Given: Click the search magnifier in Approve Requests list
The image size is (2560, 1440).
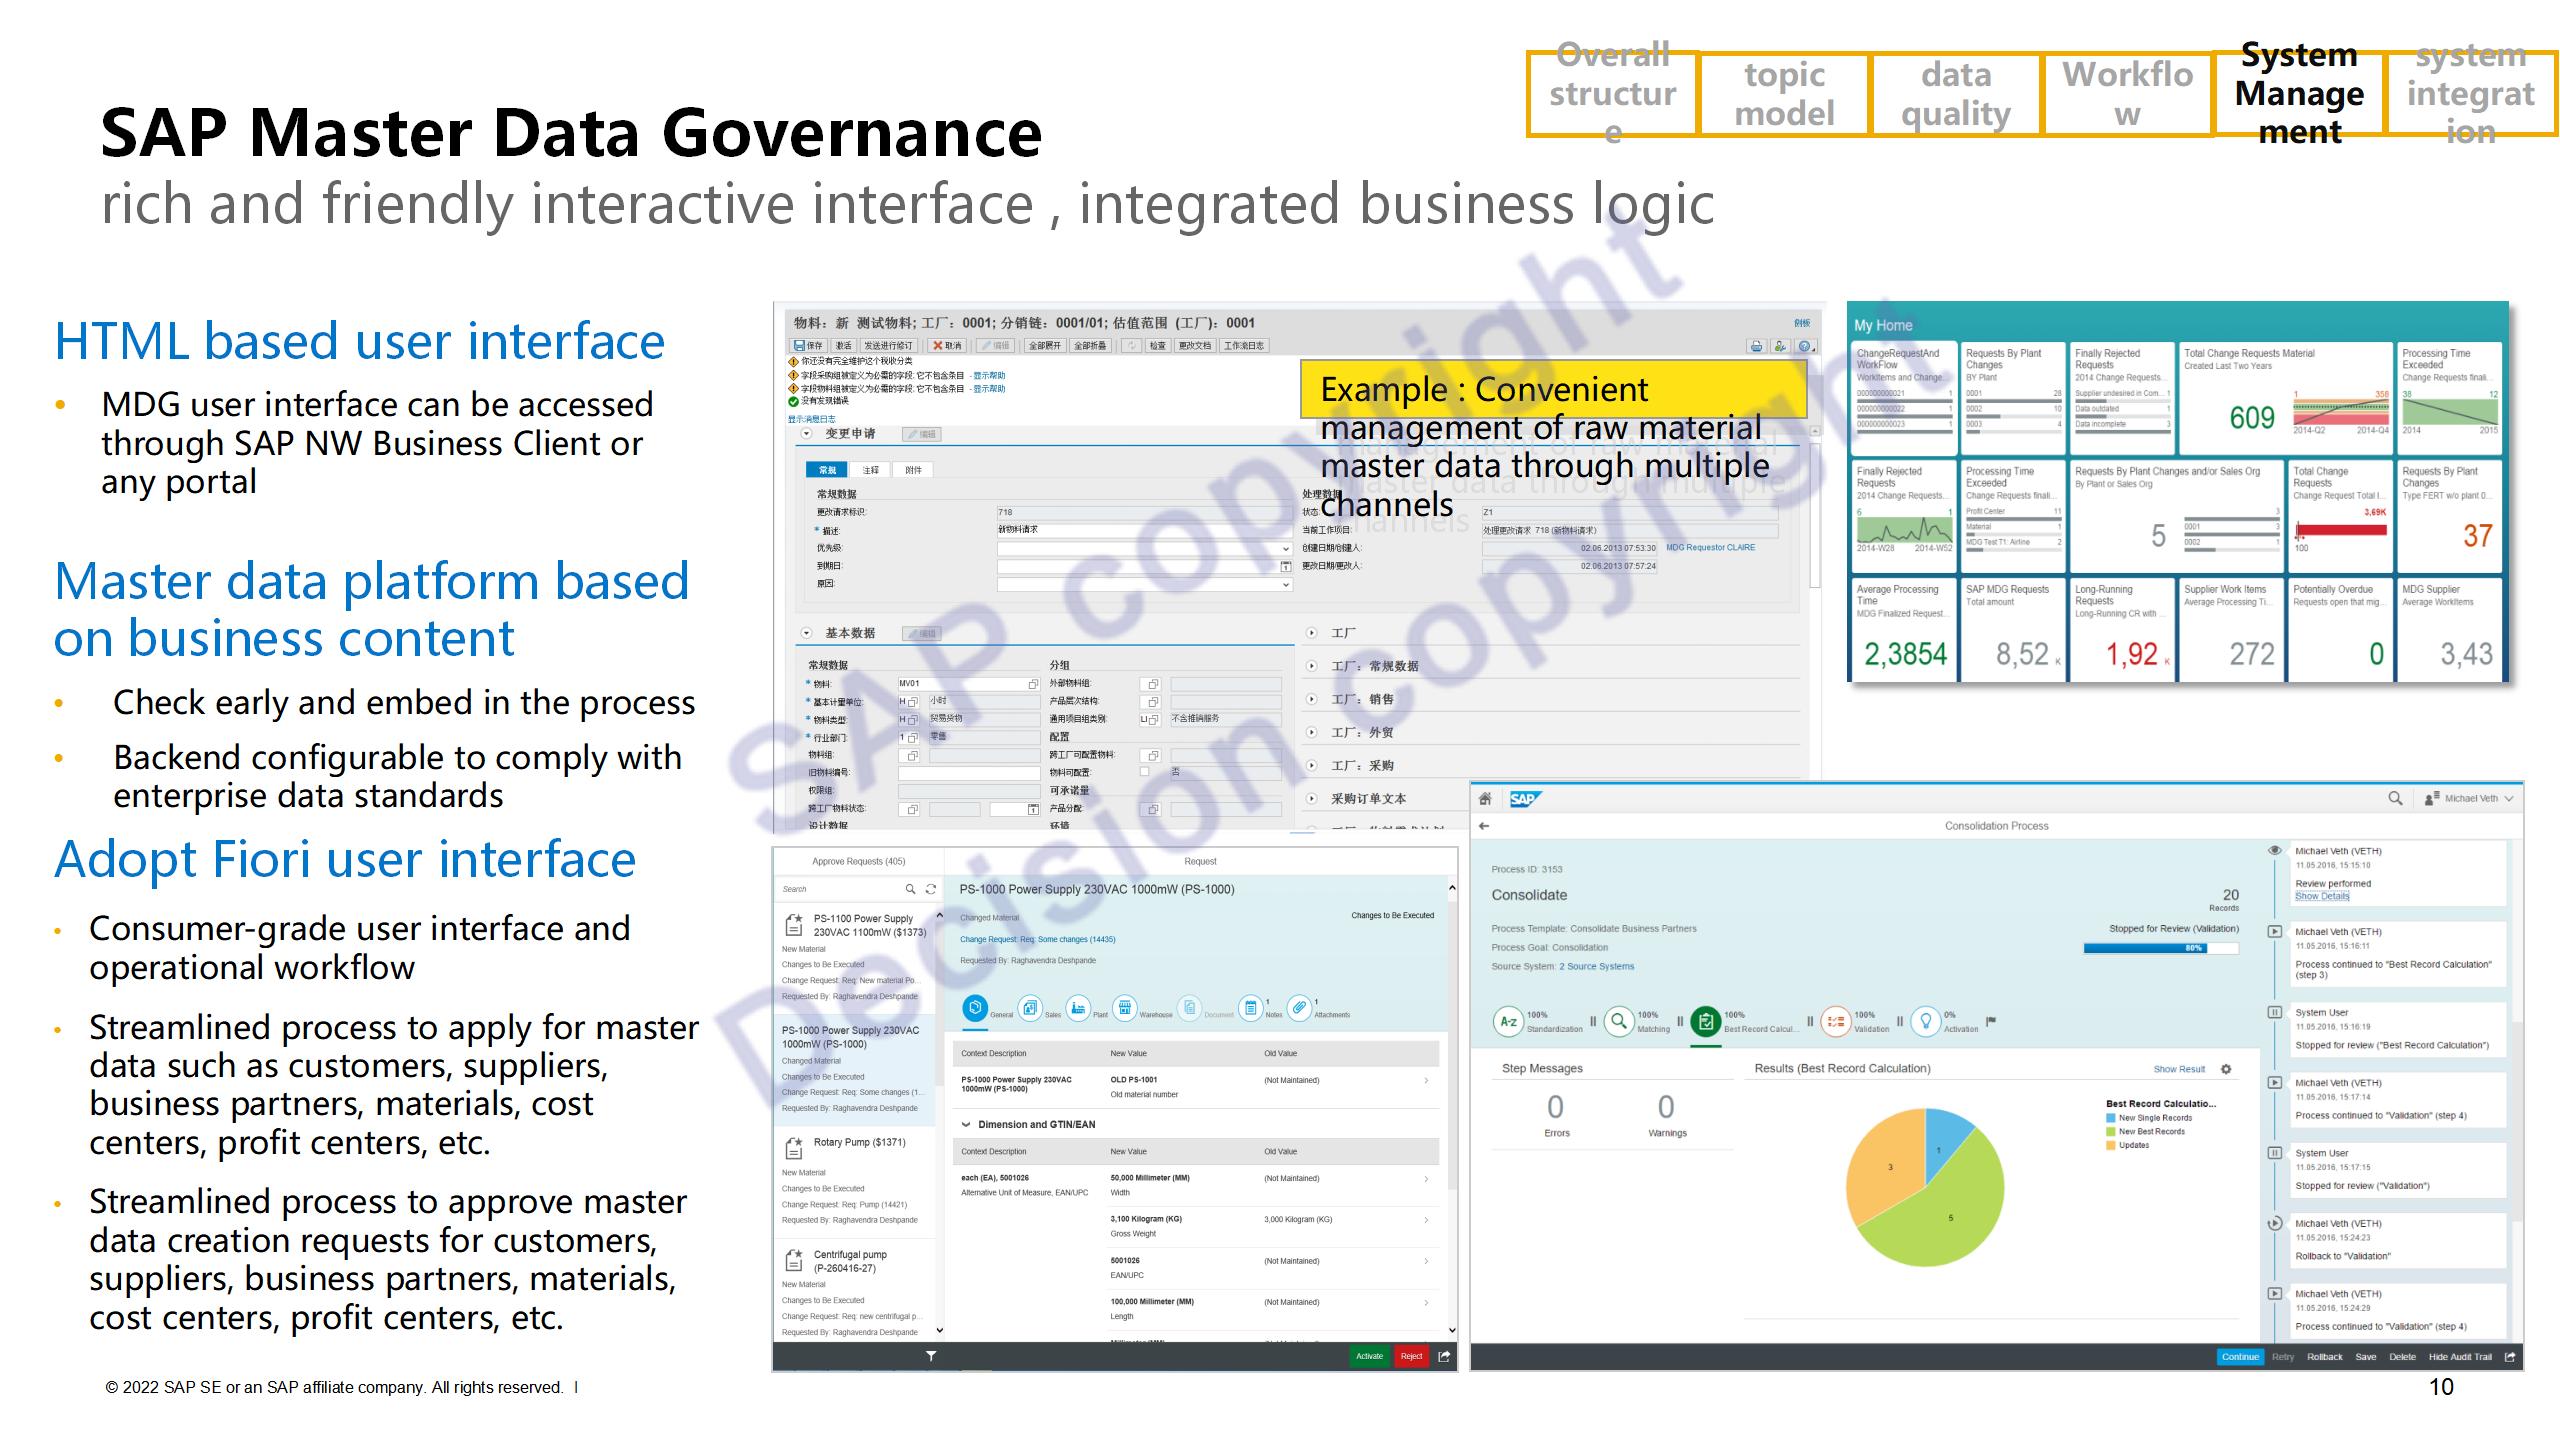Looking at the screenshot, I should coord(910,889).
